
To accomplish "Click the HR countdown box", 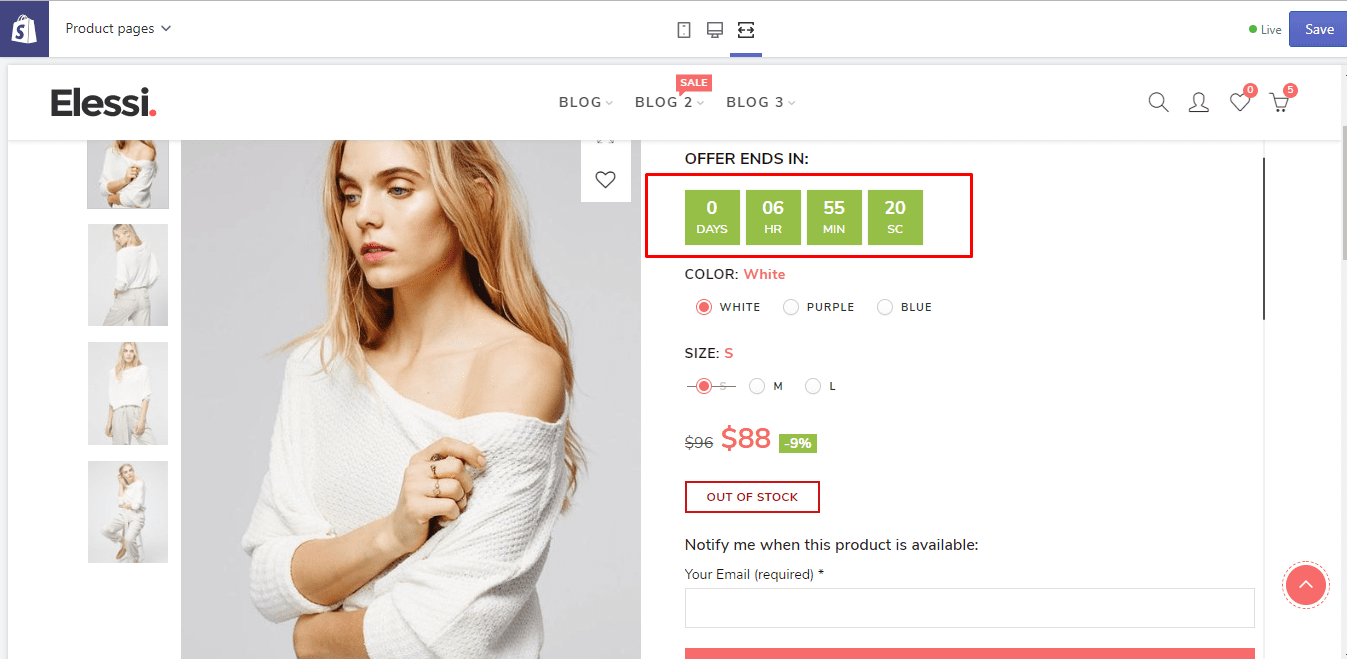I will click(x=773, y=217).
